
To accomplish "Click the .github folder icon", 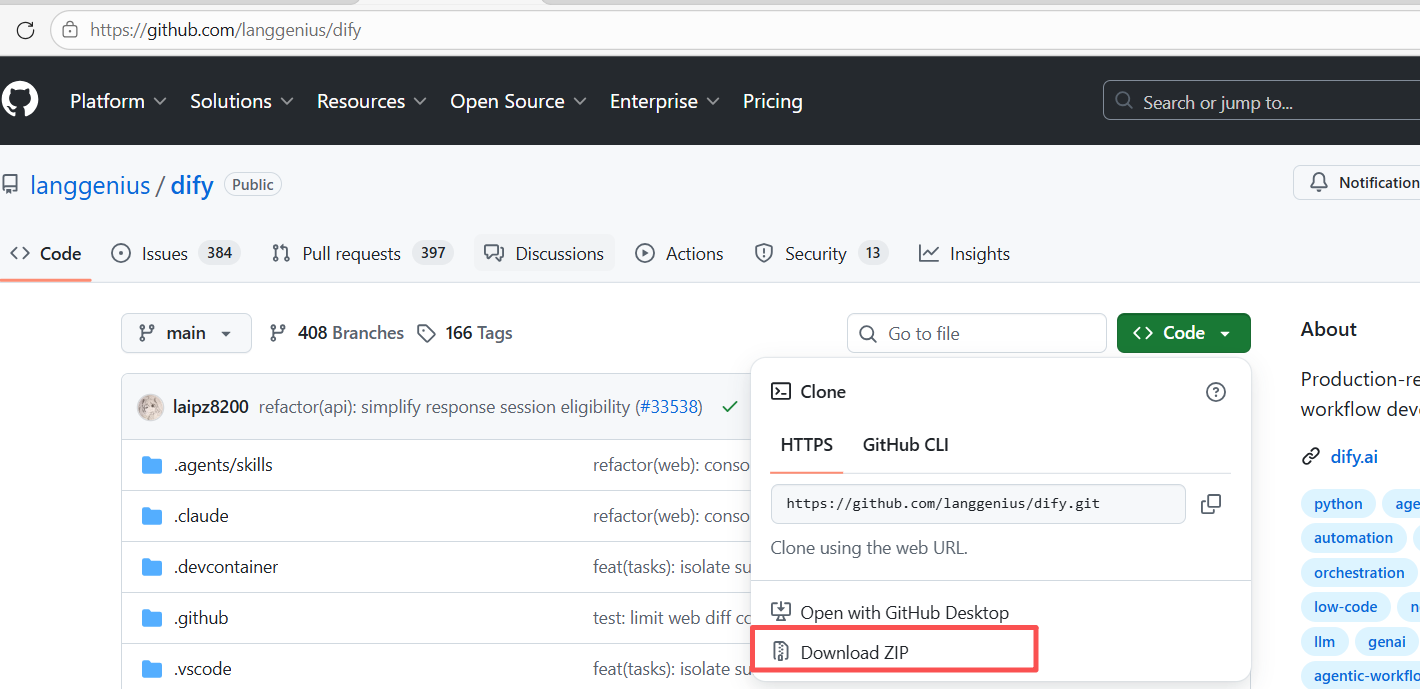I will pyautogui.click(x=152, y=618).
